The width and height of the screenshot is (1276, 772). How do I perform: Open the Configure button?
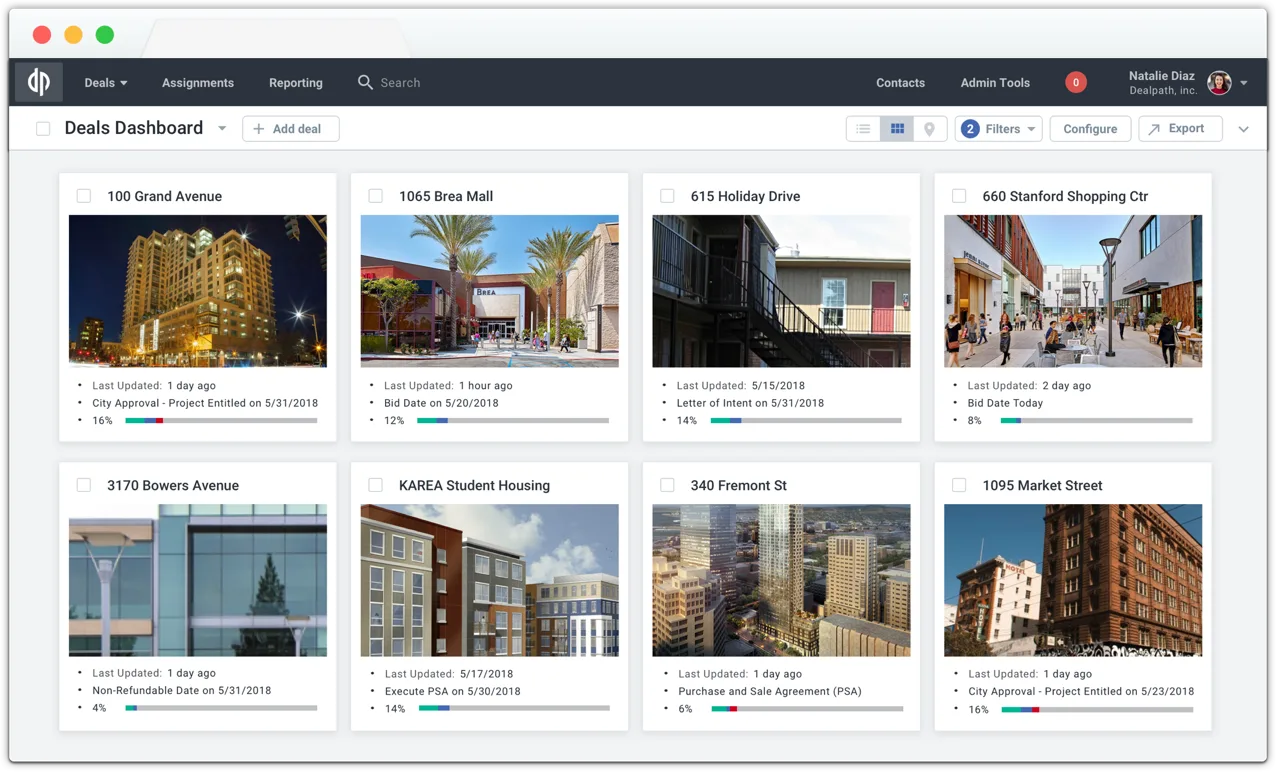(x=1089, y=128)
